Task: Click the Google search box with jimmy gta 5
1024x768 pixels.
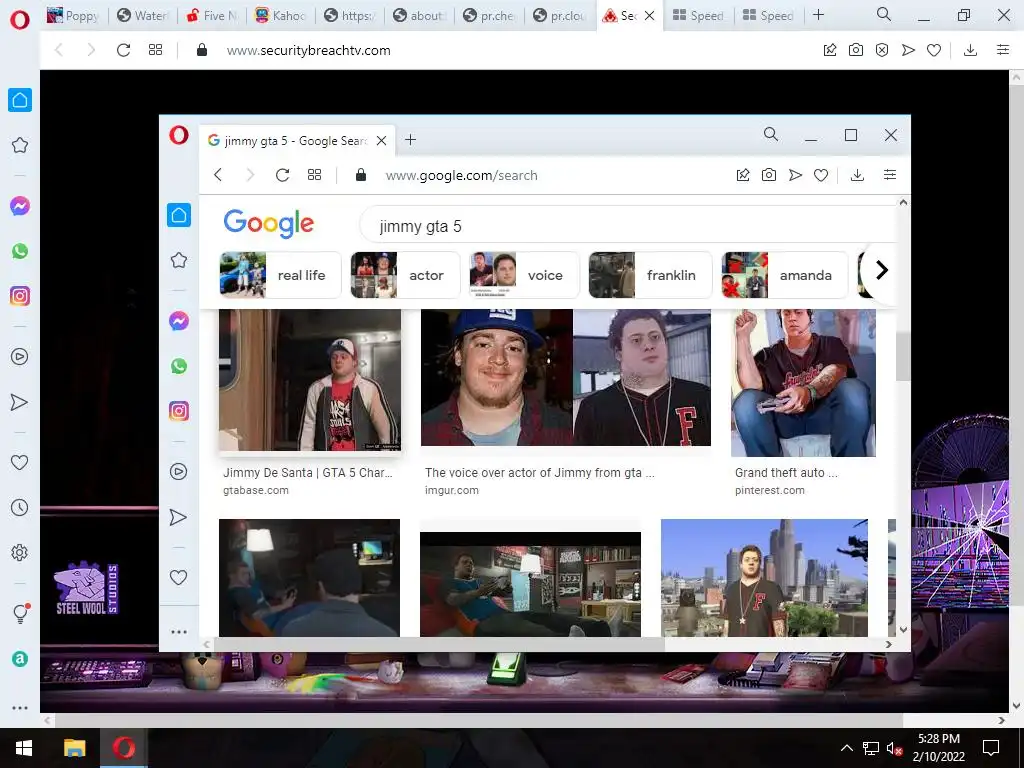Action: 630,226
